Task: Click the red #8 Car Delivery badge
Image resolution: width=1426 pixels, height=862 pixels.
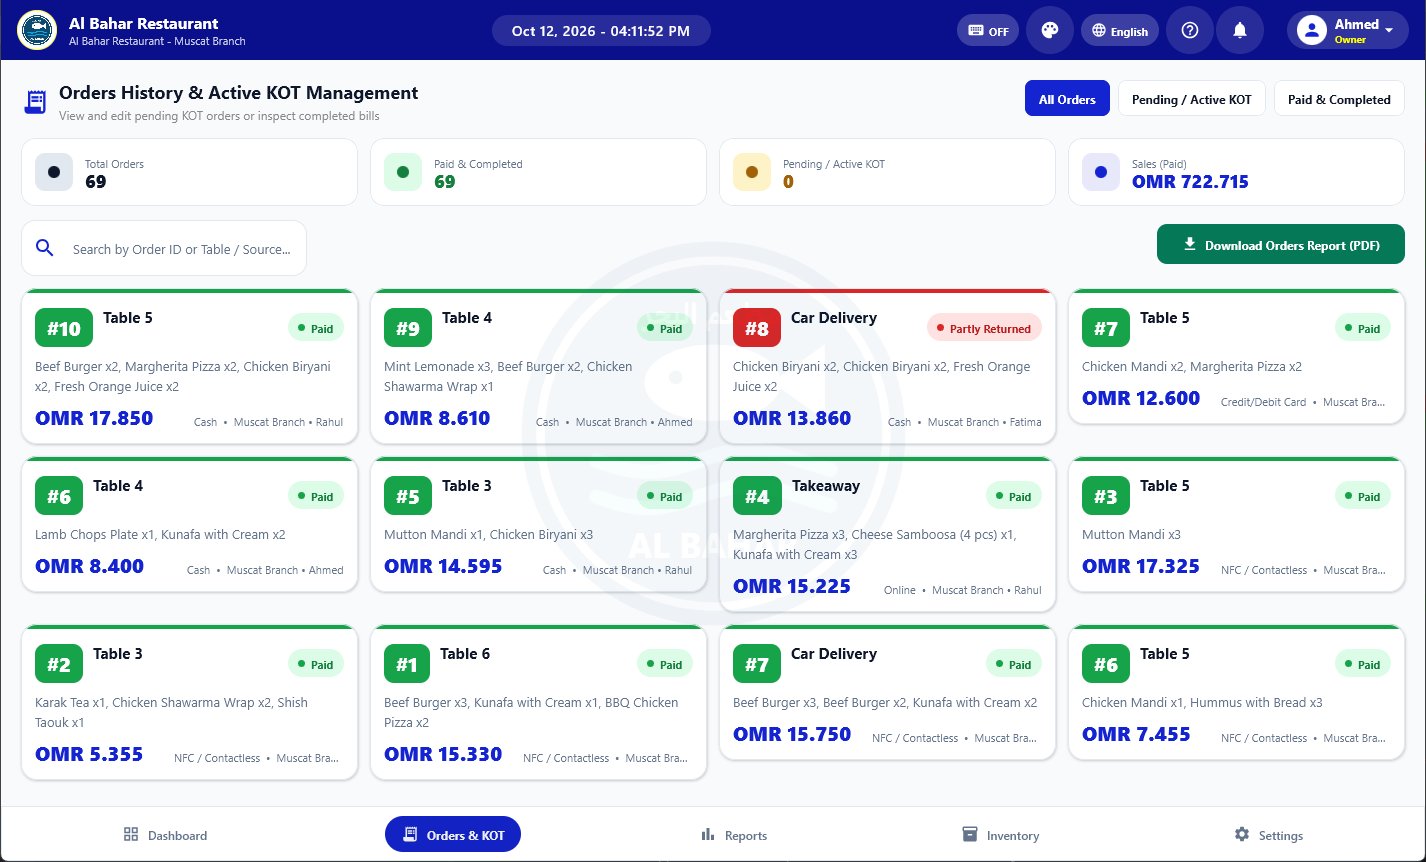Action: coord(757,329)
